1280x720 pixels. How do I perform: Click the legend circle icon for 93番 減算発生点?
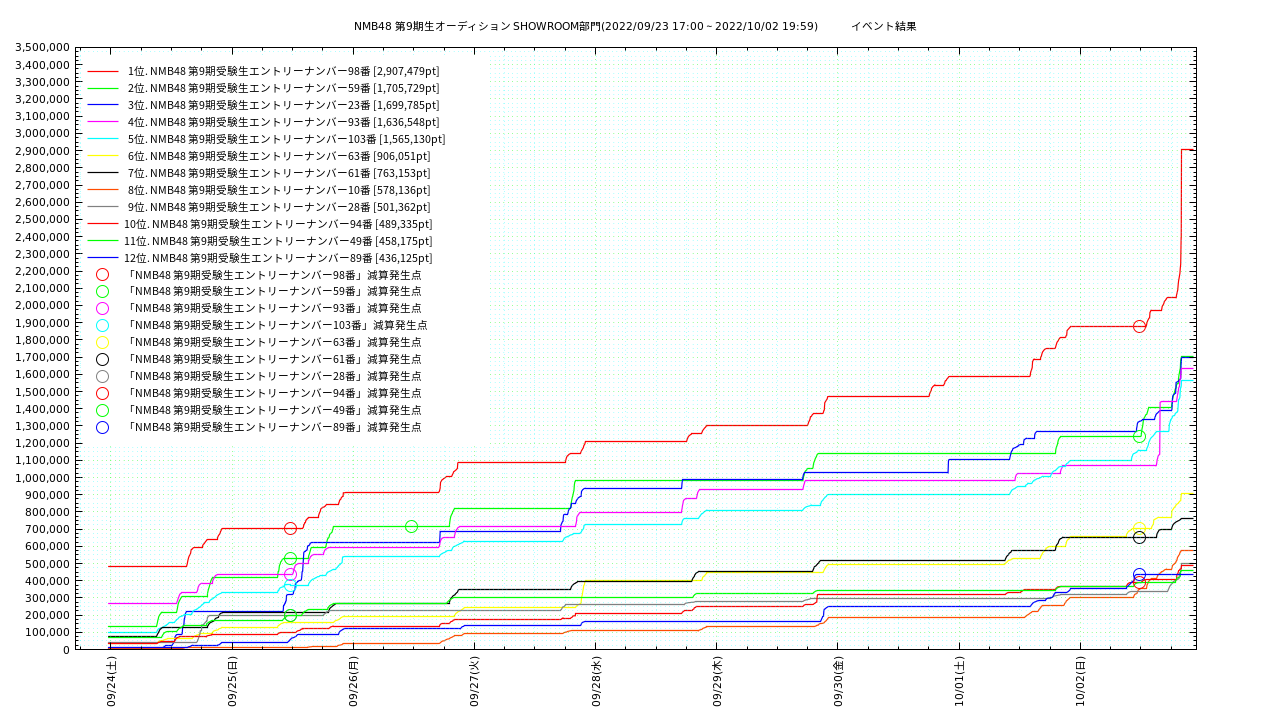pyautogui.click(x=102, y=308)
